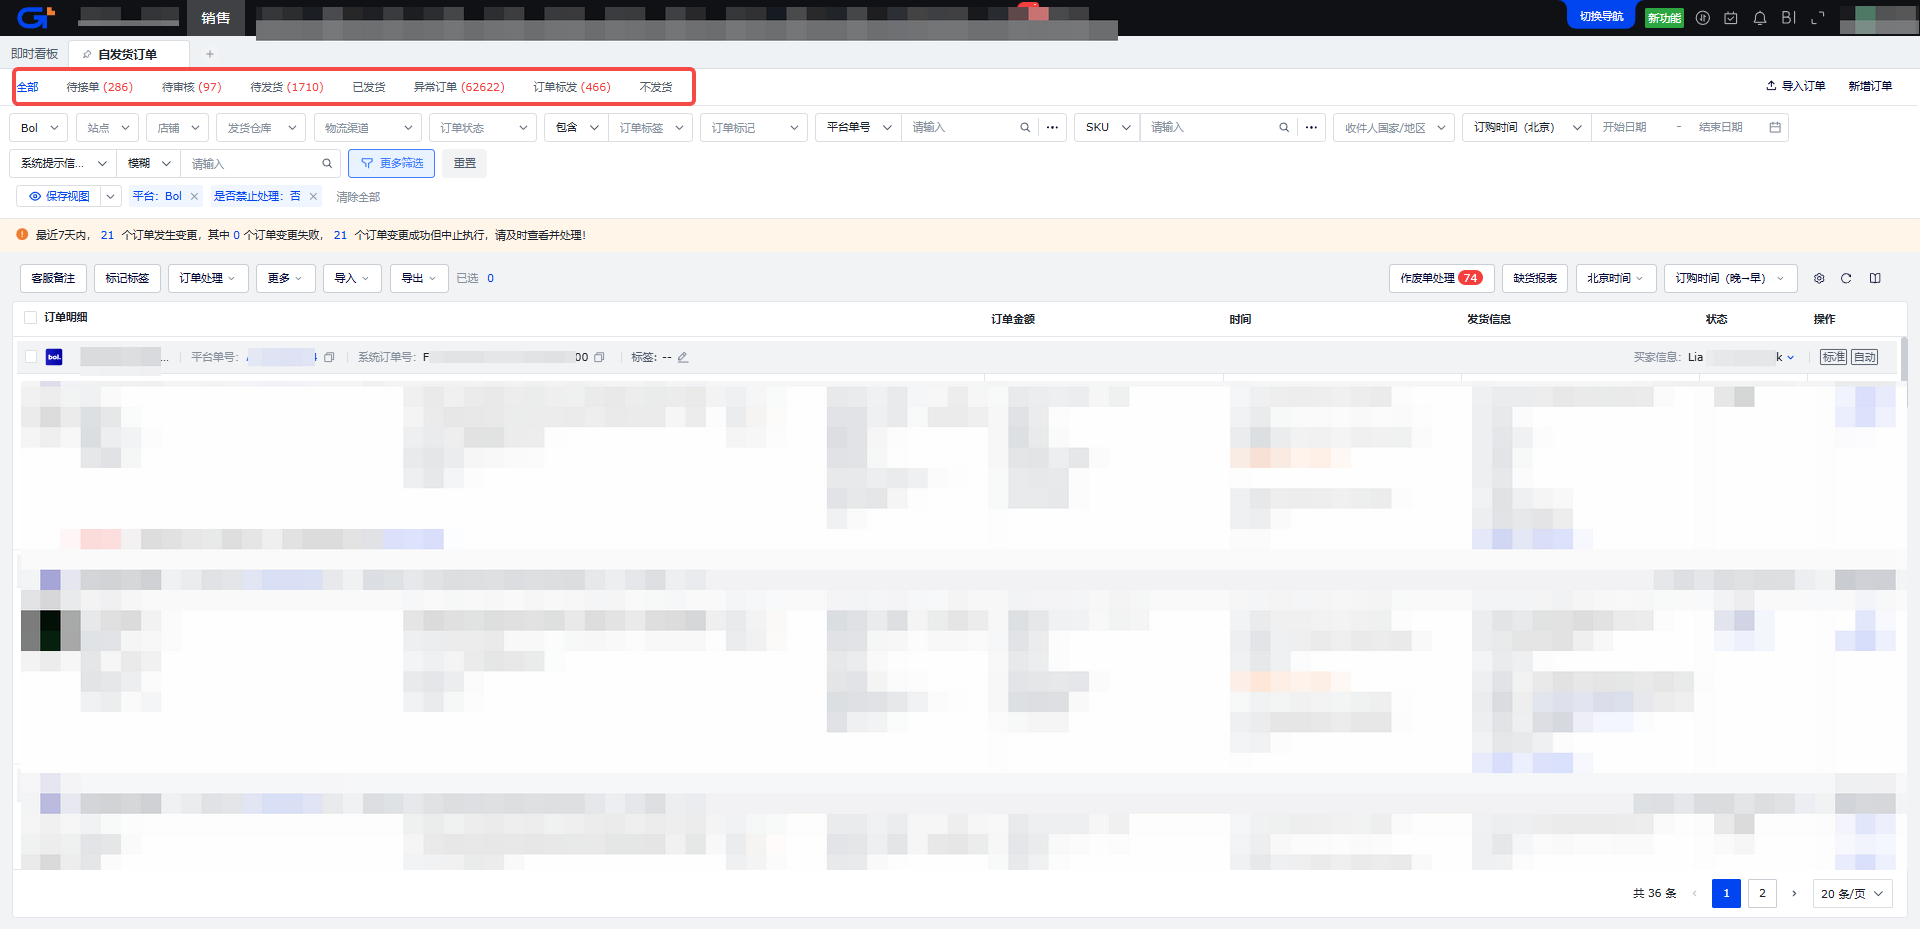Open the calendar icon in the date range

point(1775,127)
